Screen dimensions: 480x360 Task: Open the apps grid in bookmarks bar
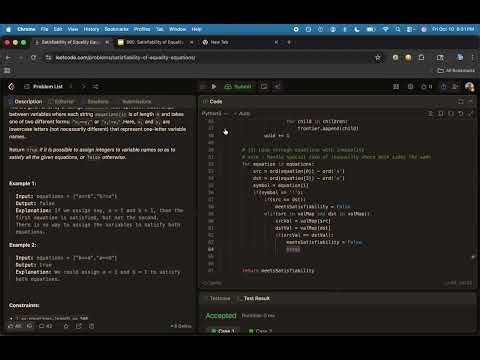click(x=7, y=70)
